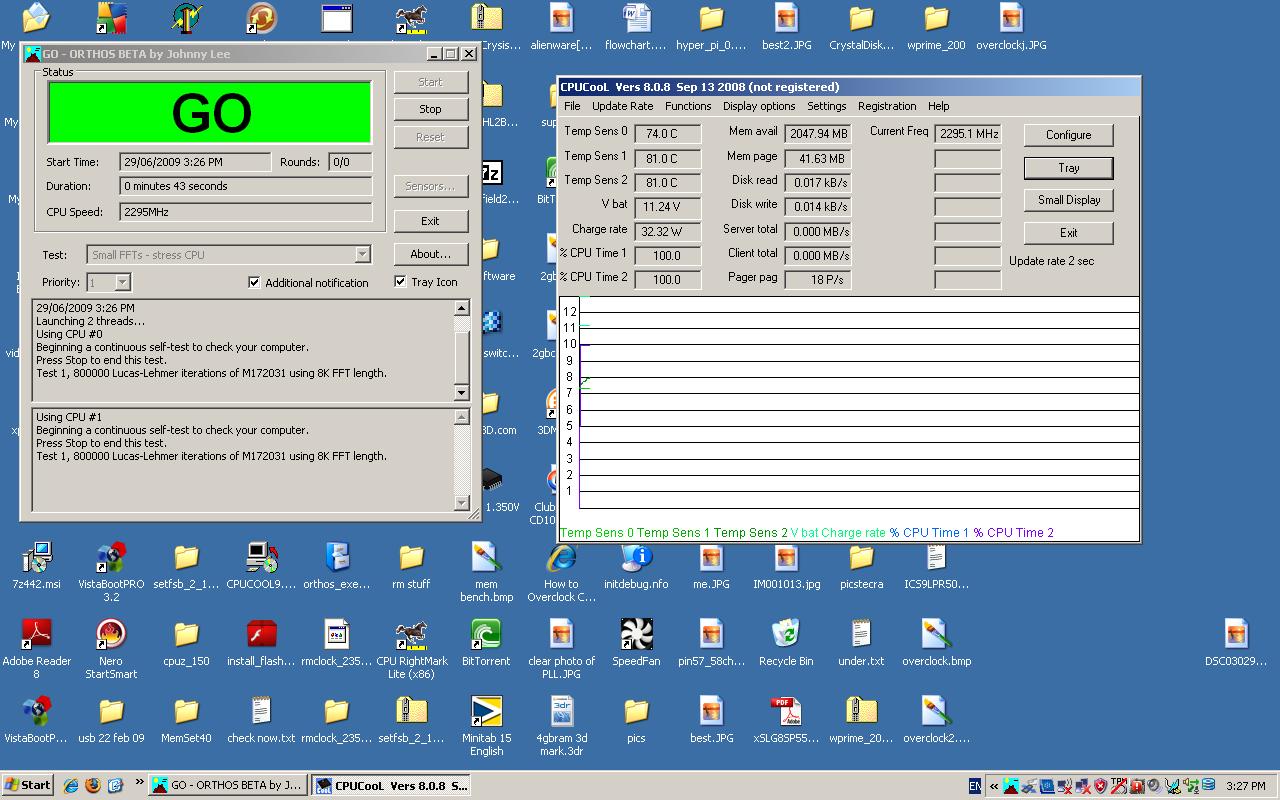Open the initdebug.nfo file icon
The height and width of the screenshot is (800, 1280).
tap(636, 558)
